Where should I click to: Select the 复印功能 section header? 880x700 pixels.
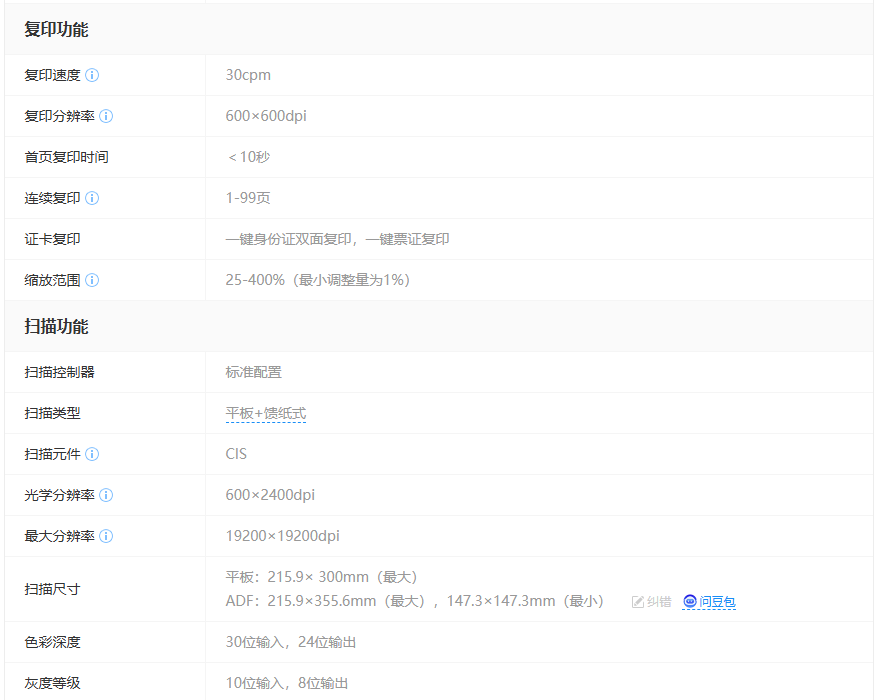56,30
